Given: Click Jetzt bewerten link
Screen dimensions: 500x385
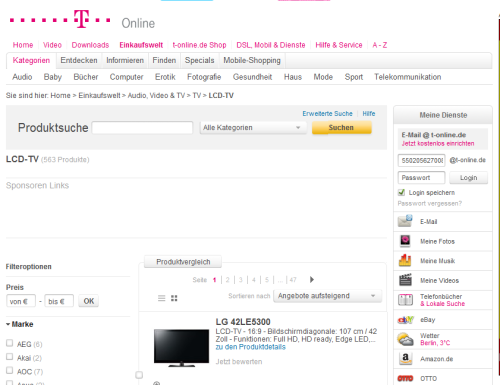Looking at the screenshot, I should [x=239, y=362].
